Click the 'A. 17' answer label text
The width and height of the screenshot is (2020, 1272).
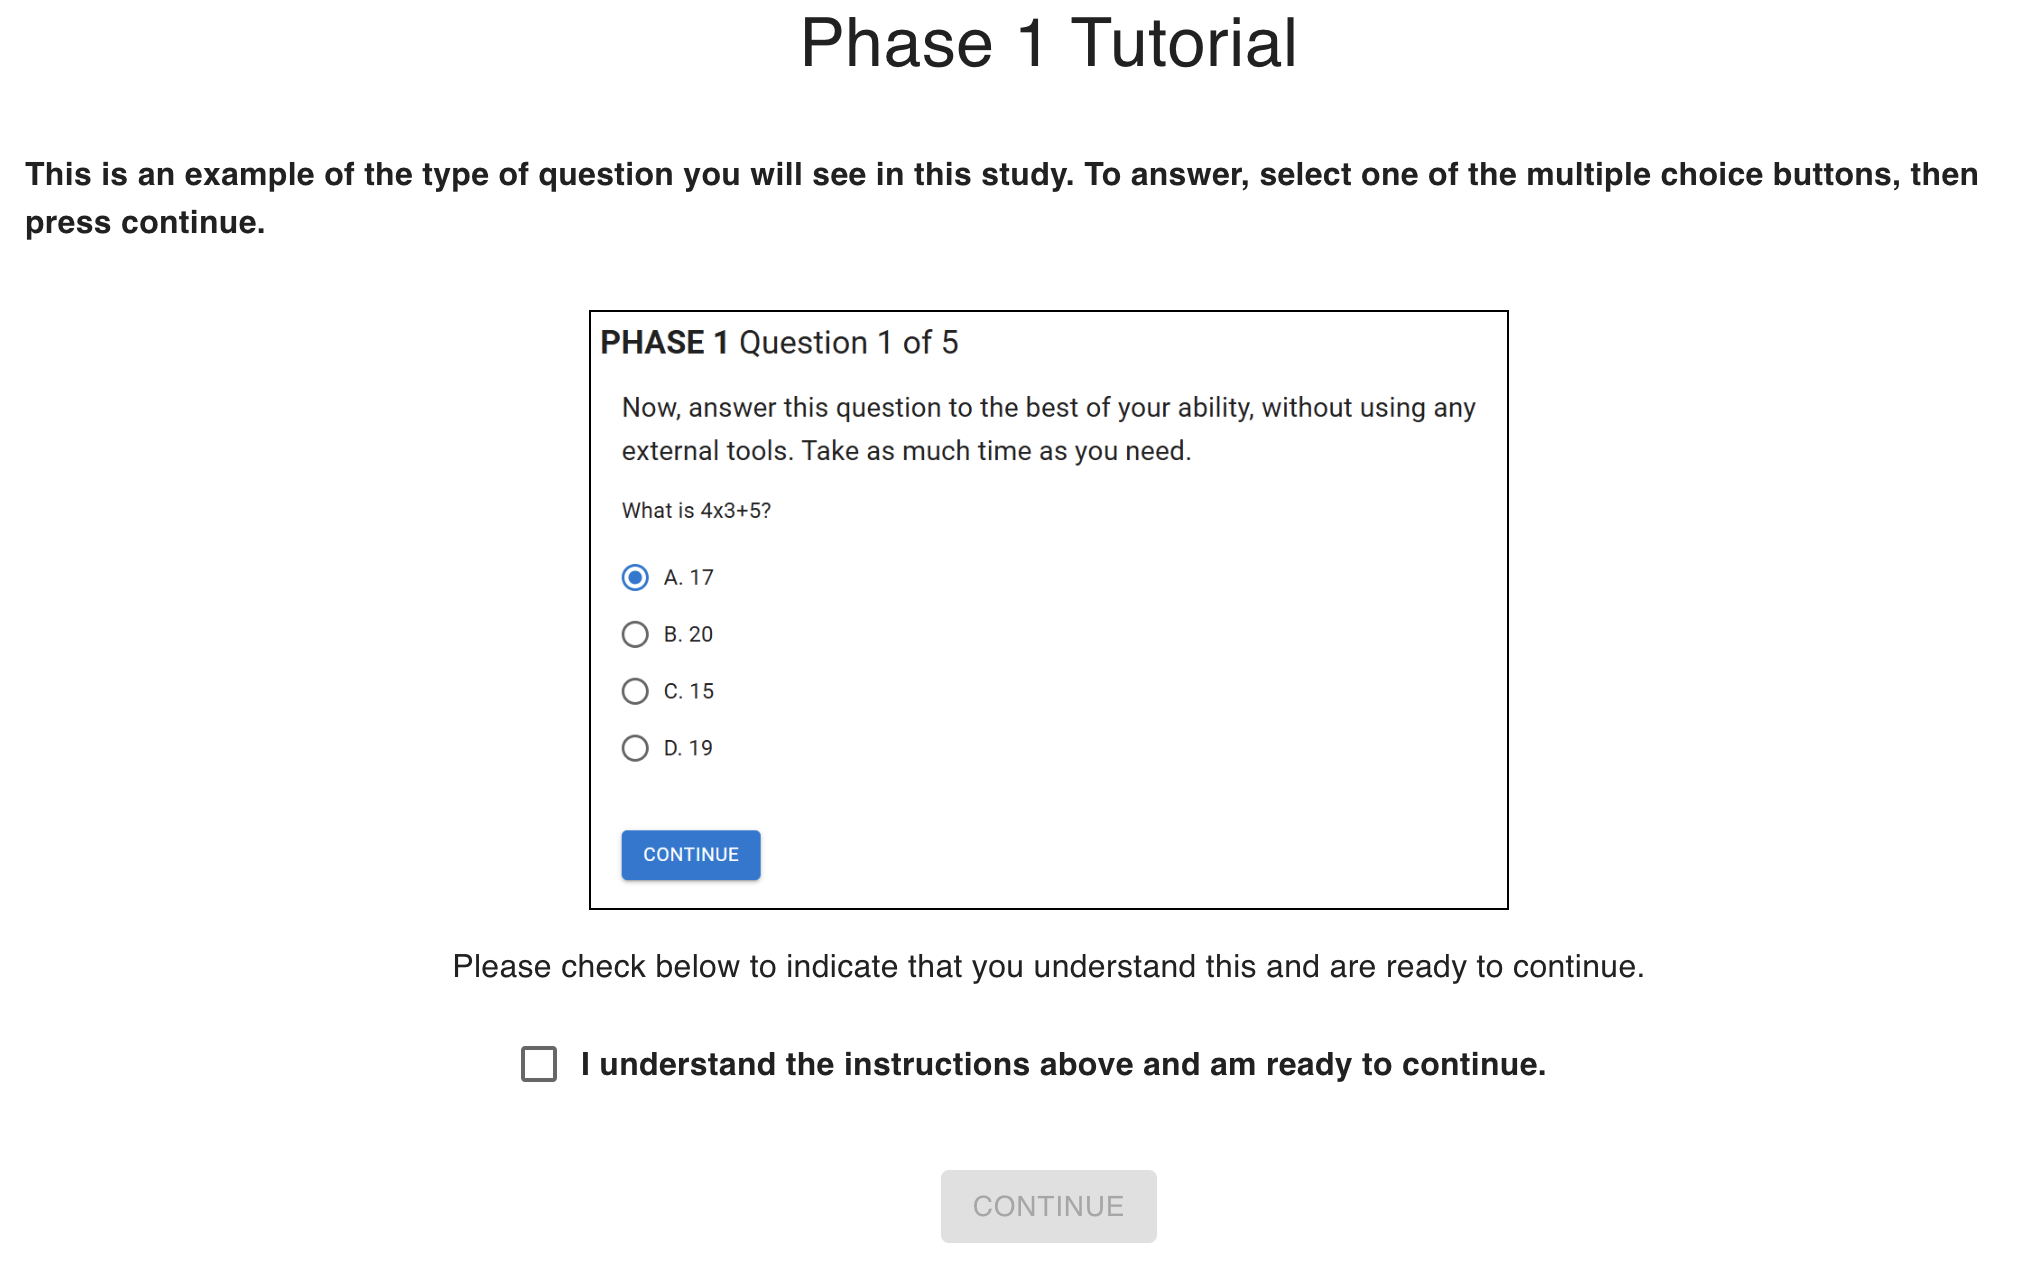688,577
